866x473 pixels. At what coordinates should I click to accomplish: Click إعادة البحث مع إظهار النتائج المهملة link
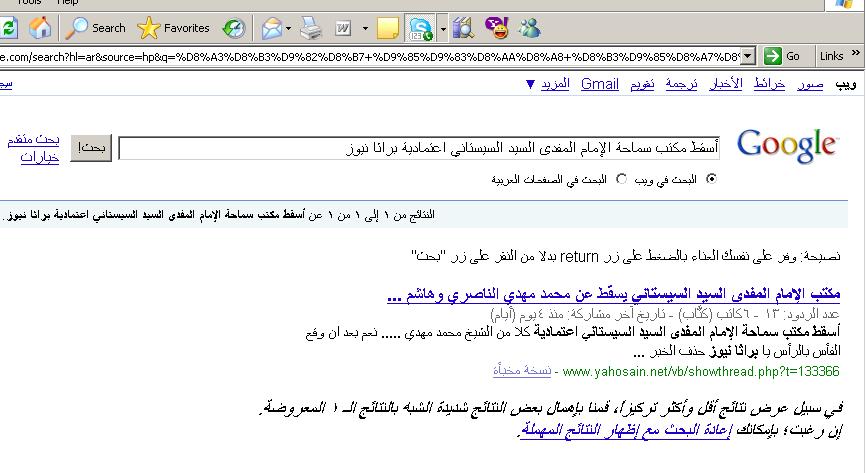click(625, 429)
